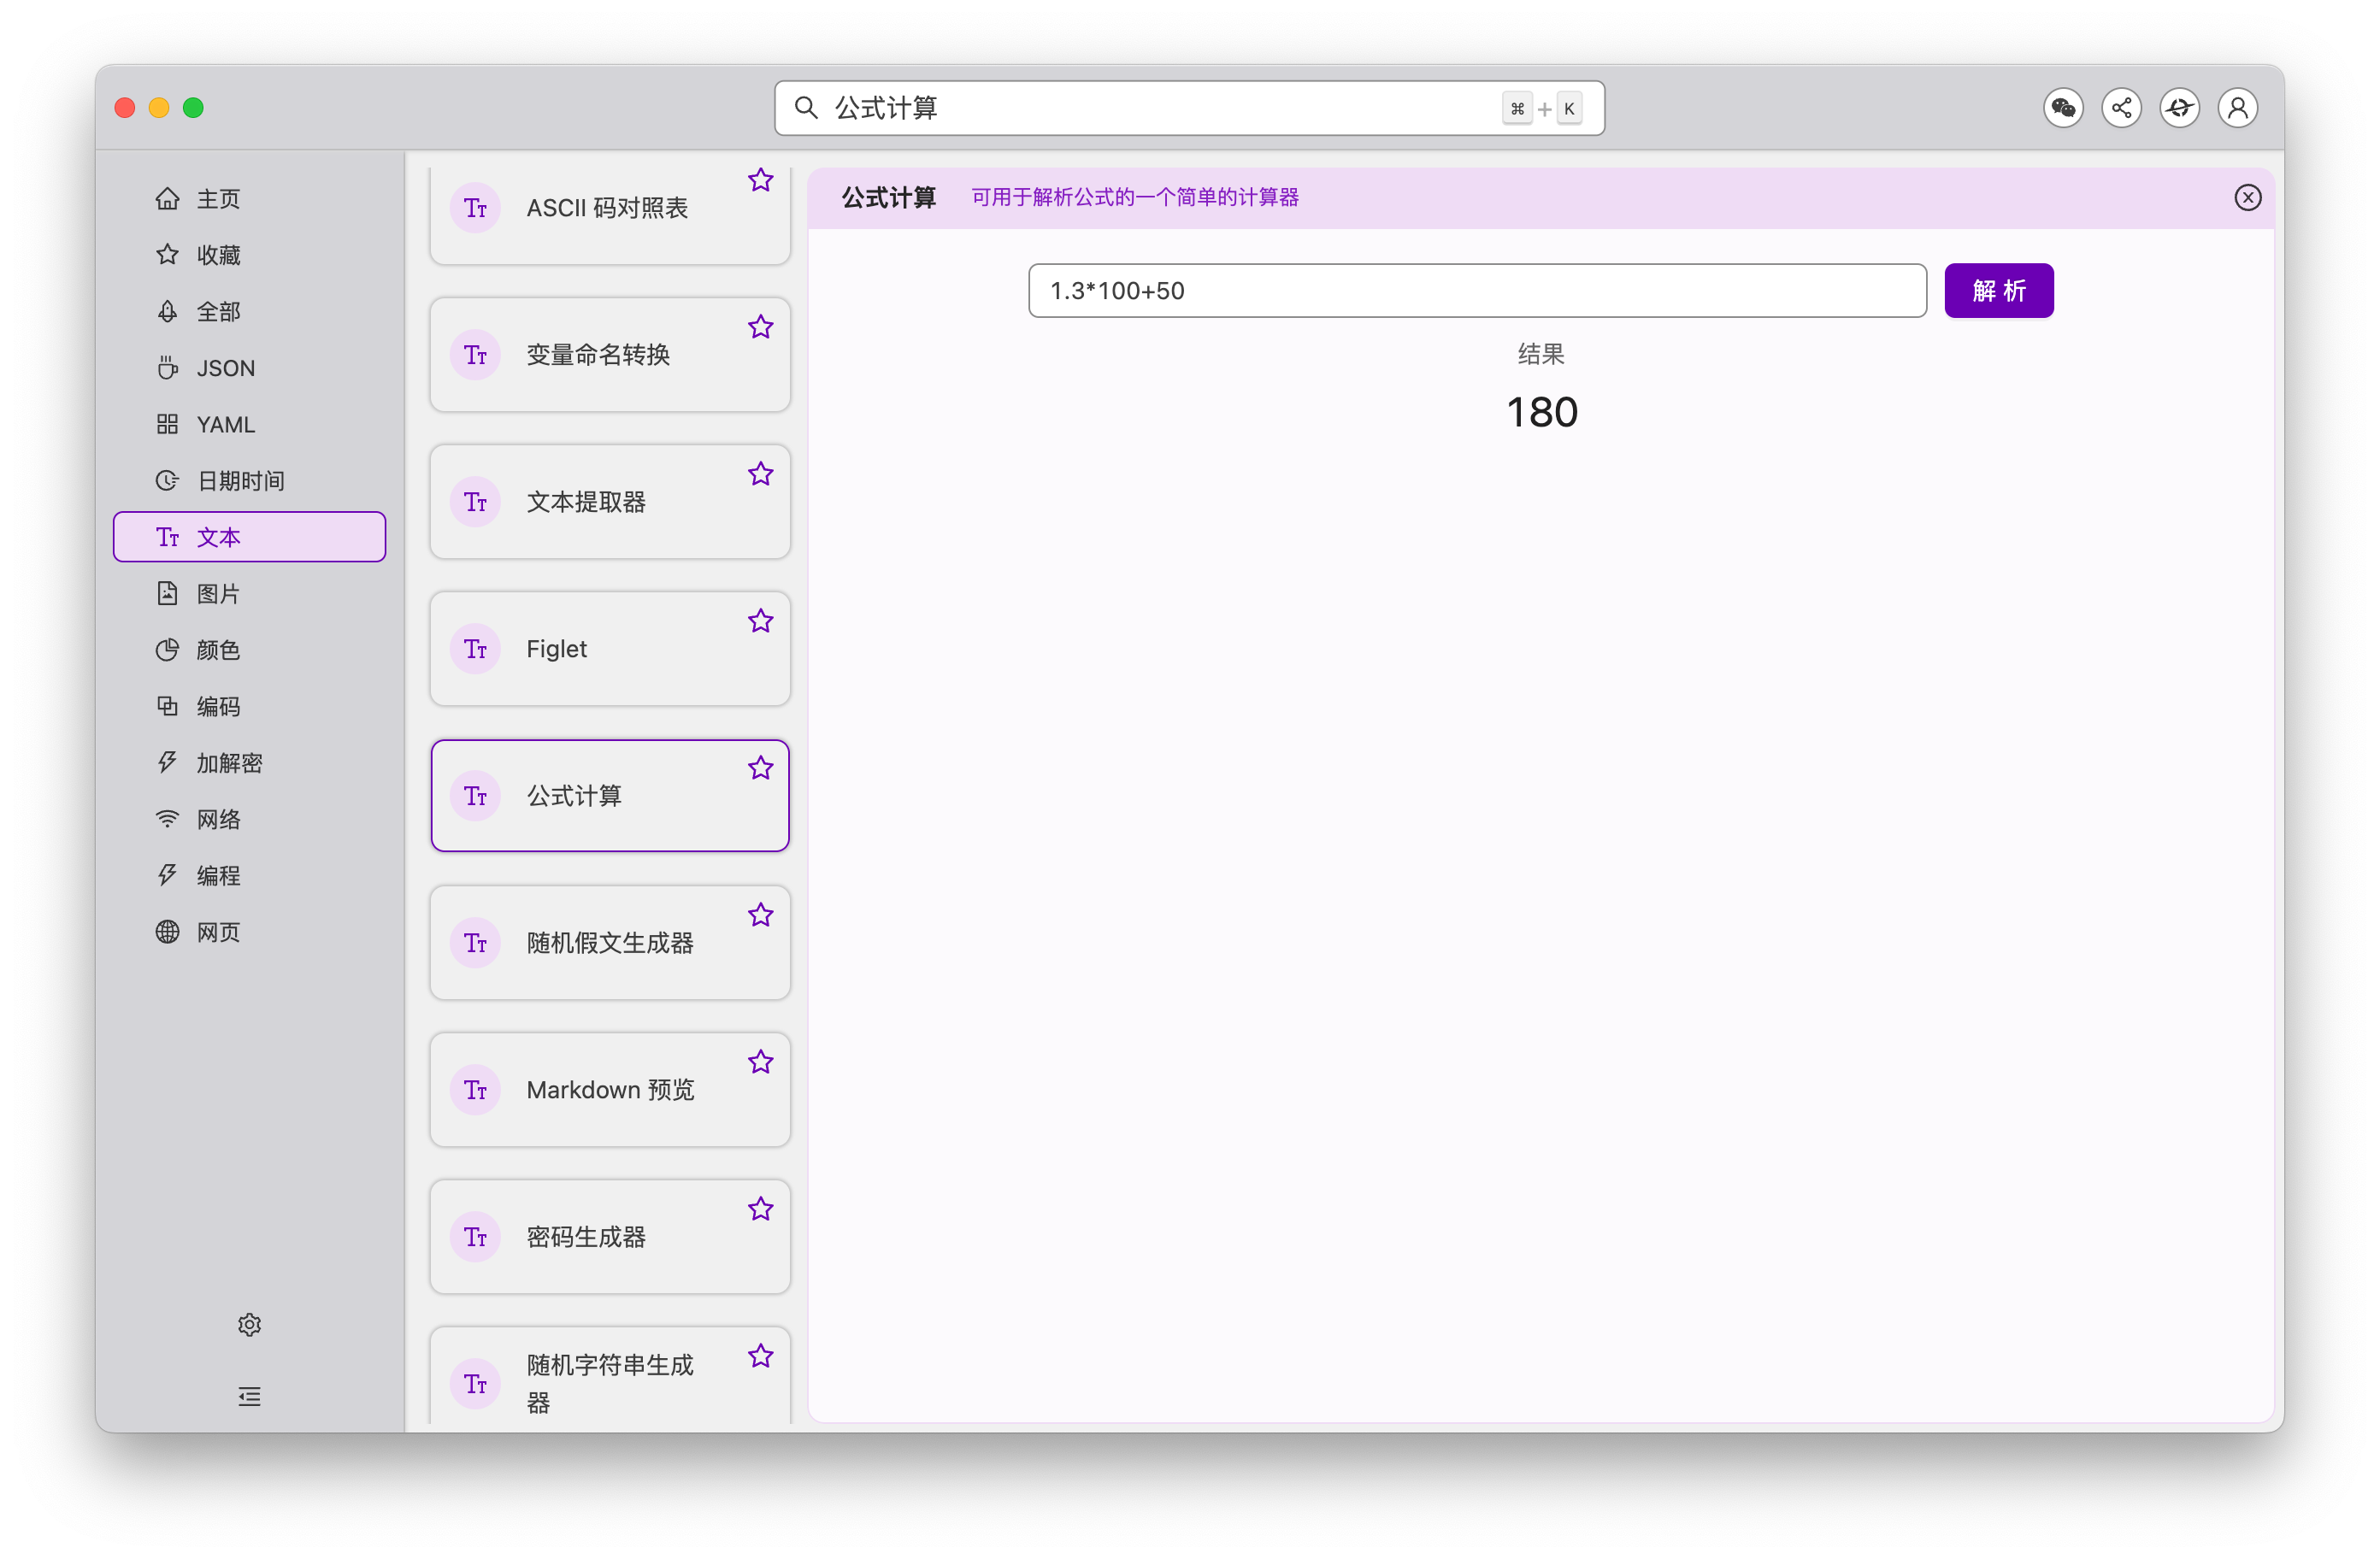Viewport: 2380px width, 1559px height.
Task: Open the 颜色 category
Action: [249, 650]
